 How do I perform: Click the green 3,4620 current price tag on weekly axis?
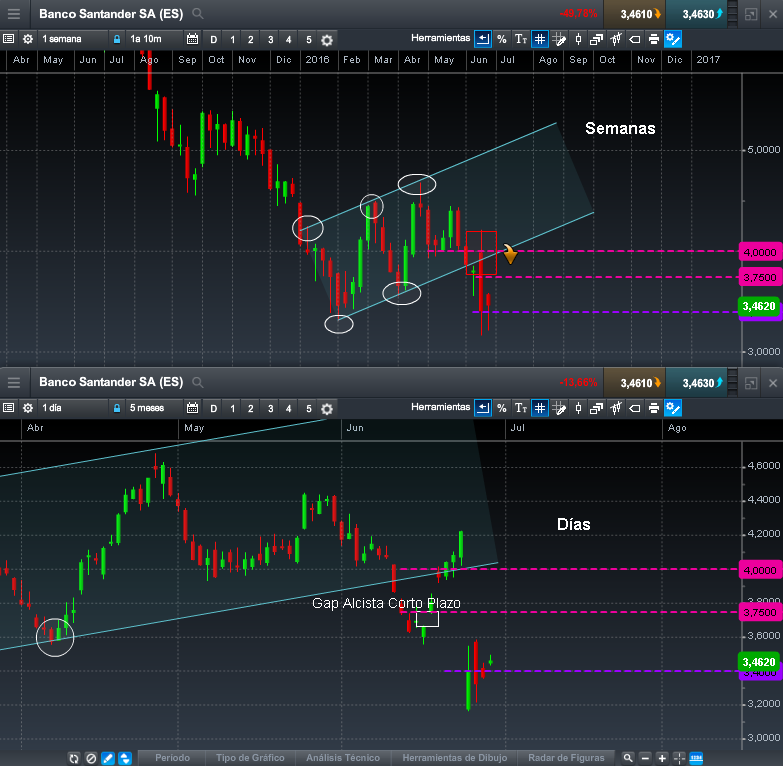point(759,306)
